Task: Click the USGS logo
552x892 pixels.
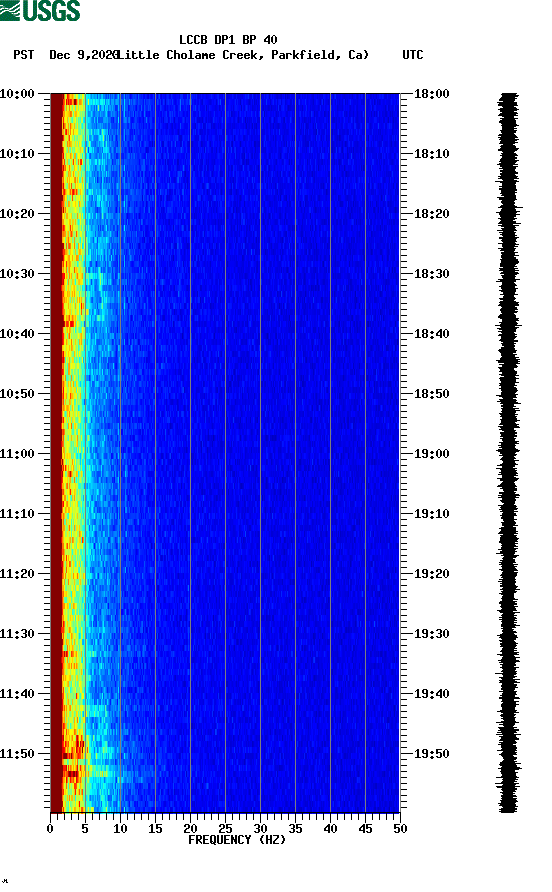Action: point(40,10)
